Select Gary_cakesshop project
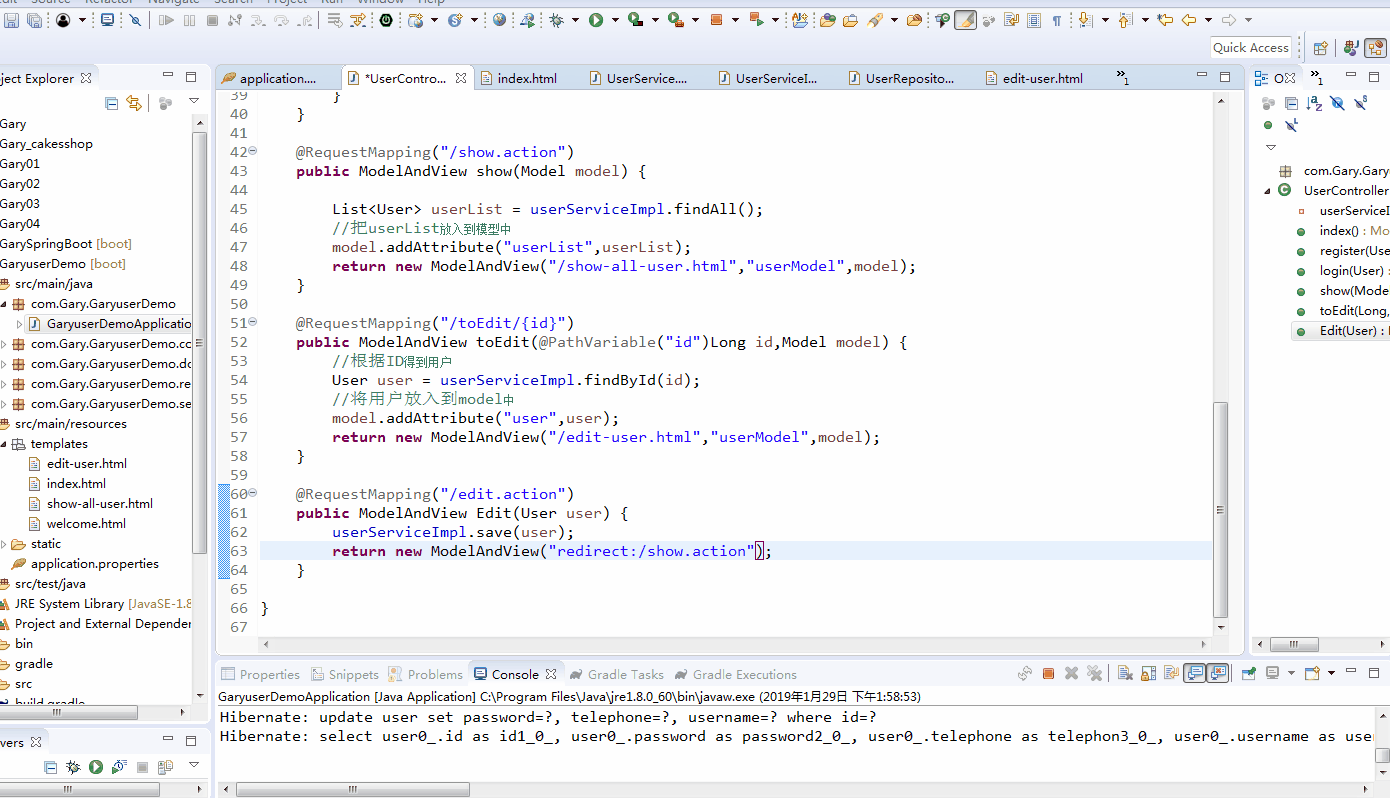This screenshot has height=798, width=1390. click(46, 143)
